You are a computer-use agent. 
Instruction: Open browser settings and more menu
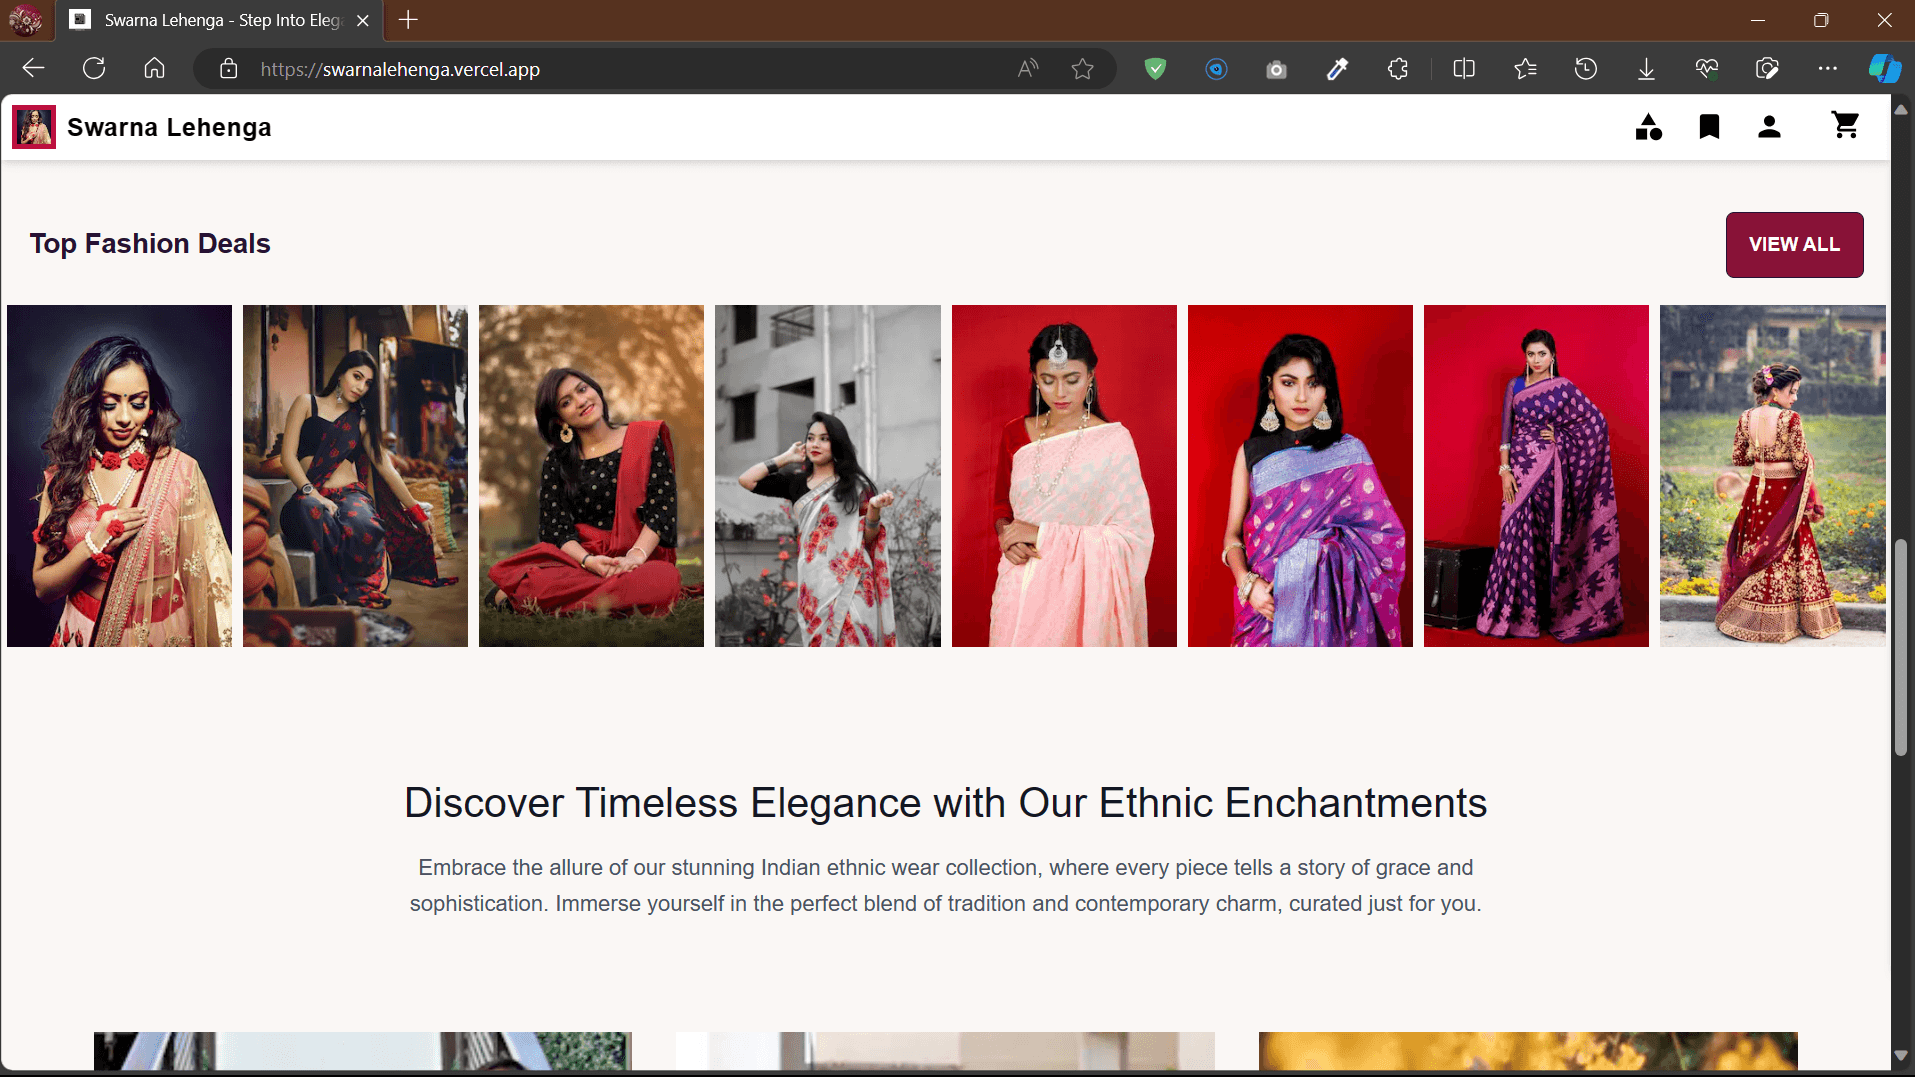pos(1827,69)
